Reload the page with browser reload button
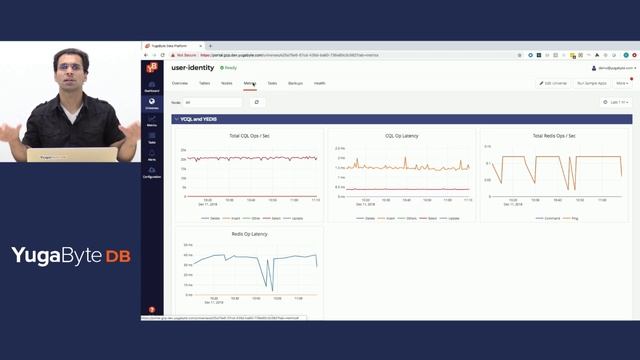 162,55
